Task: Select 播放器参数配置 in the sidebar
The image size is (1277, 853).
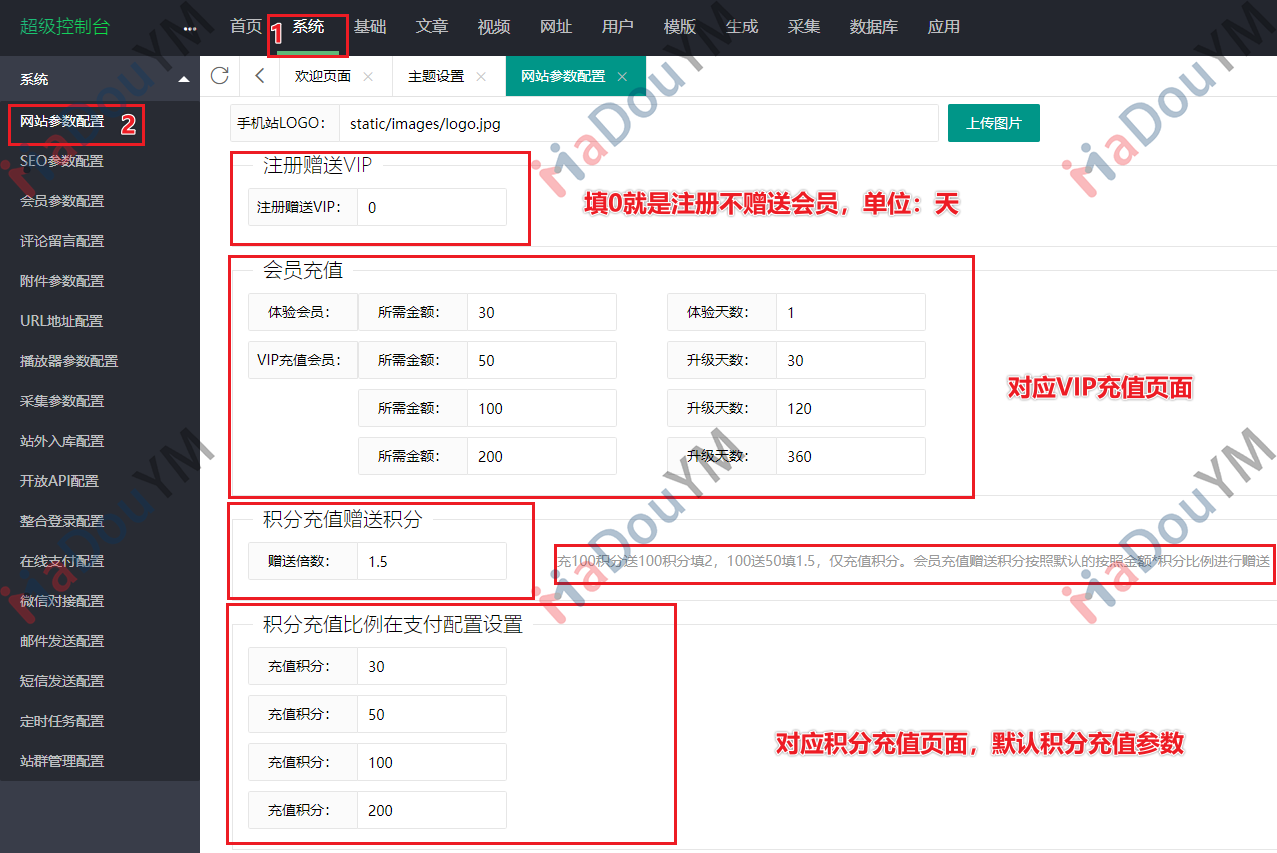Action: coord(69,361)
